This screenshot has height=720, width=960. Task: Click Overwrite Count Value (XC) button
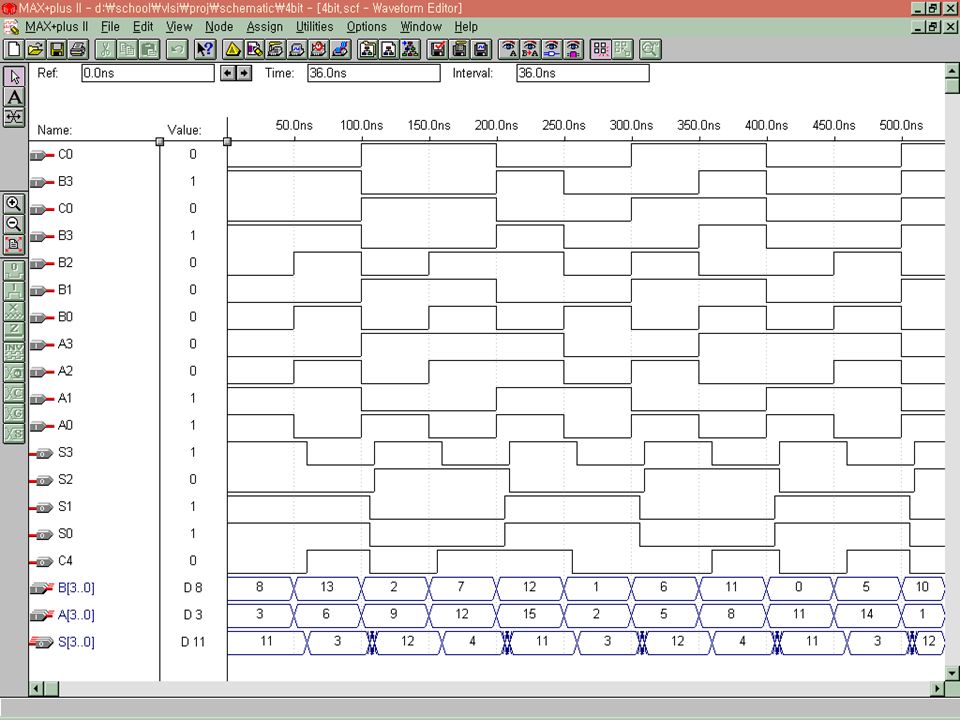pos(14,392)
